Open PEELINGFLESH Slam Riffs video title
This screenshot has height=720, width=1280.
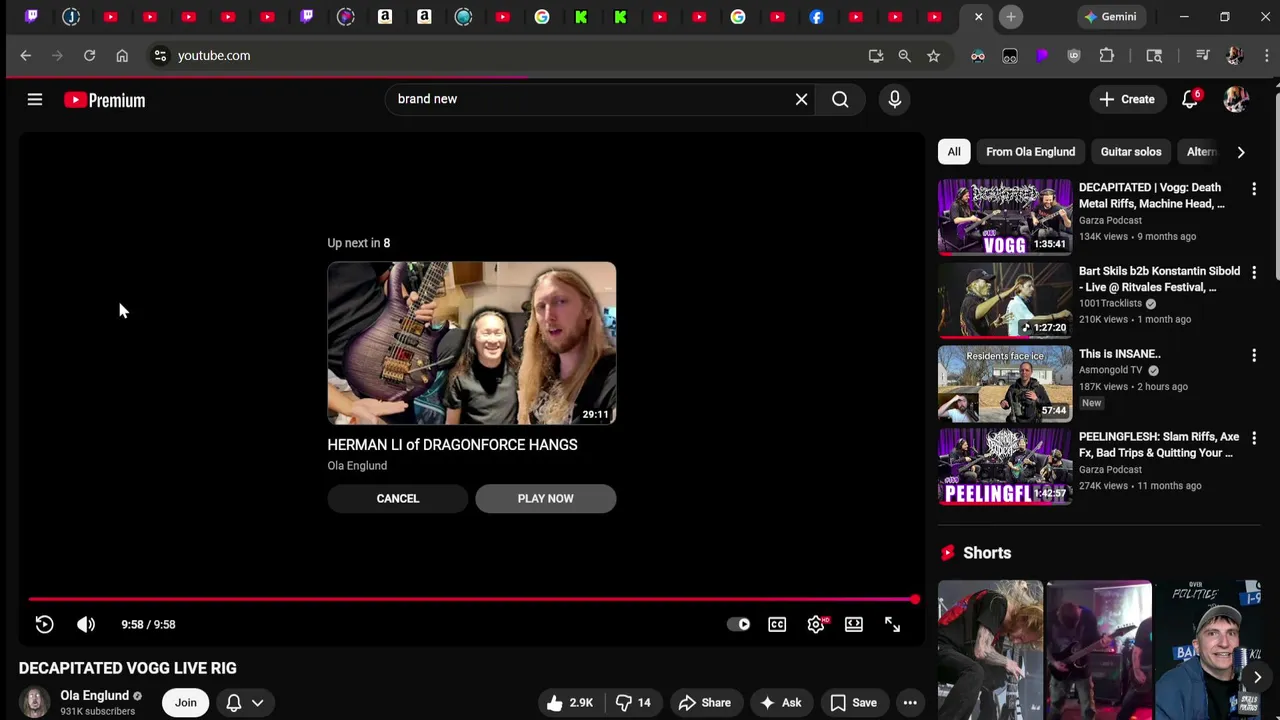point(1159,445)
